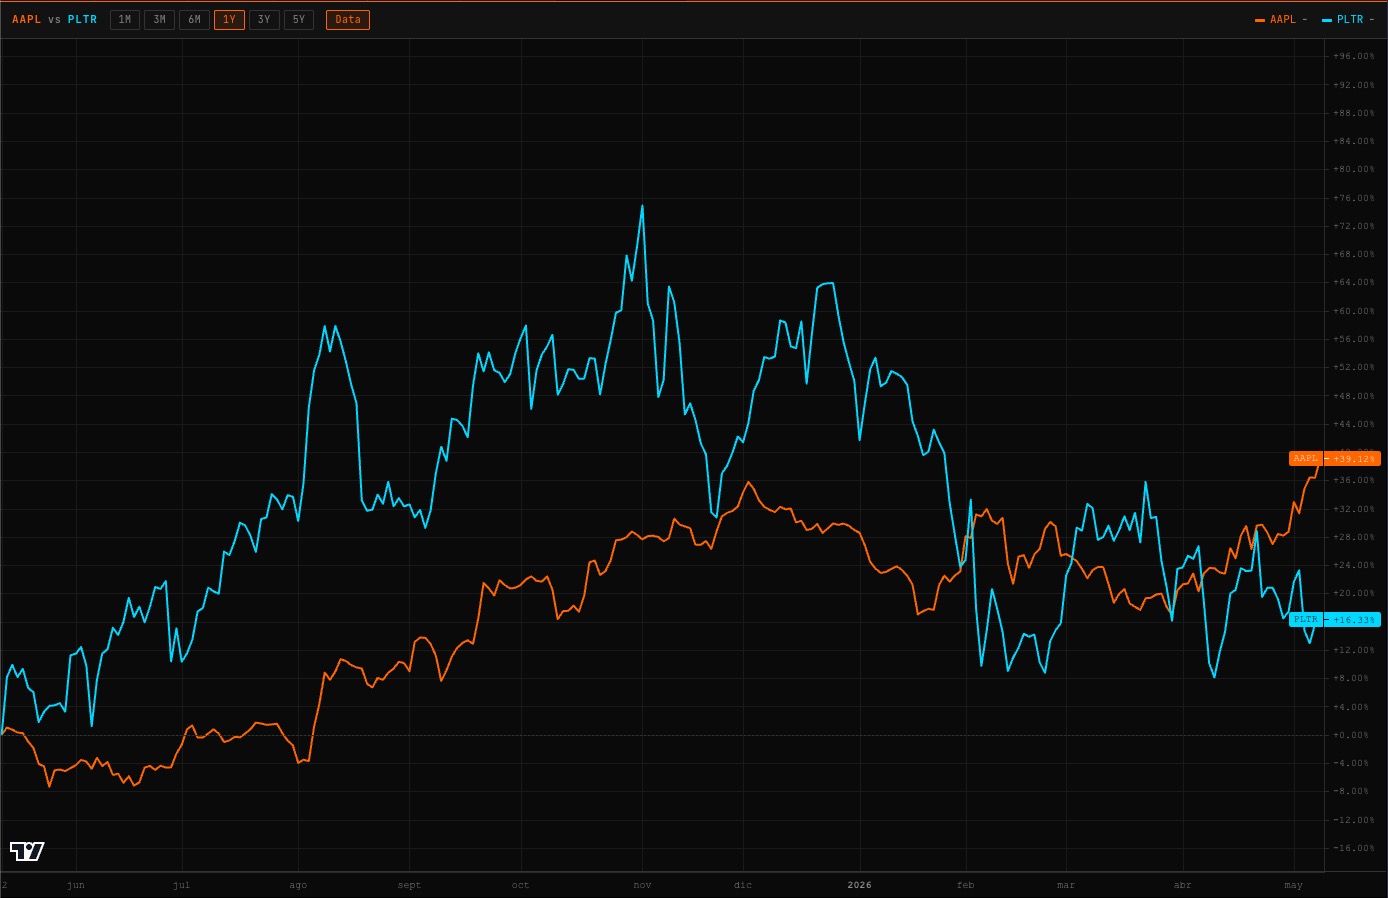Switch chart to 3Y range
Image resolution: width=1388 pixels, height=898 pixels.
pos(264,19)
